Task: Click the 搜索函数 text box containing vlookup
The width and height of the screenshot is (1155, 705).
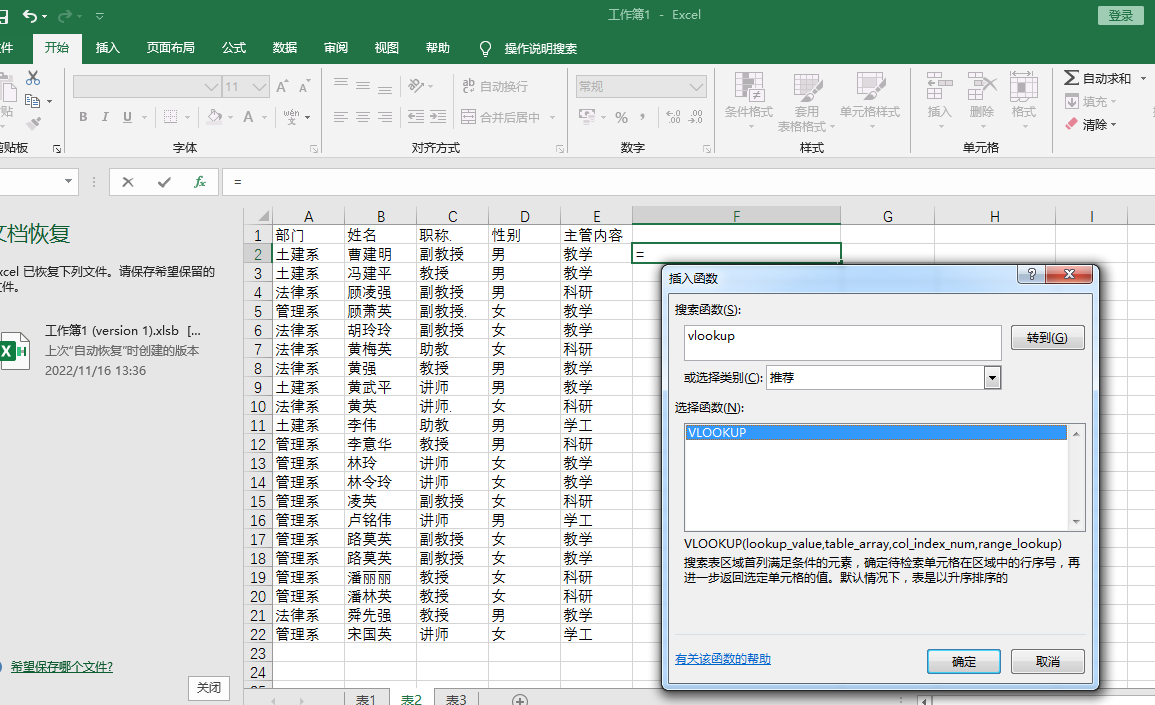Action: point(842,342)
